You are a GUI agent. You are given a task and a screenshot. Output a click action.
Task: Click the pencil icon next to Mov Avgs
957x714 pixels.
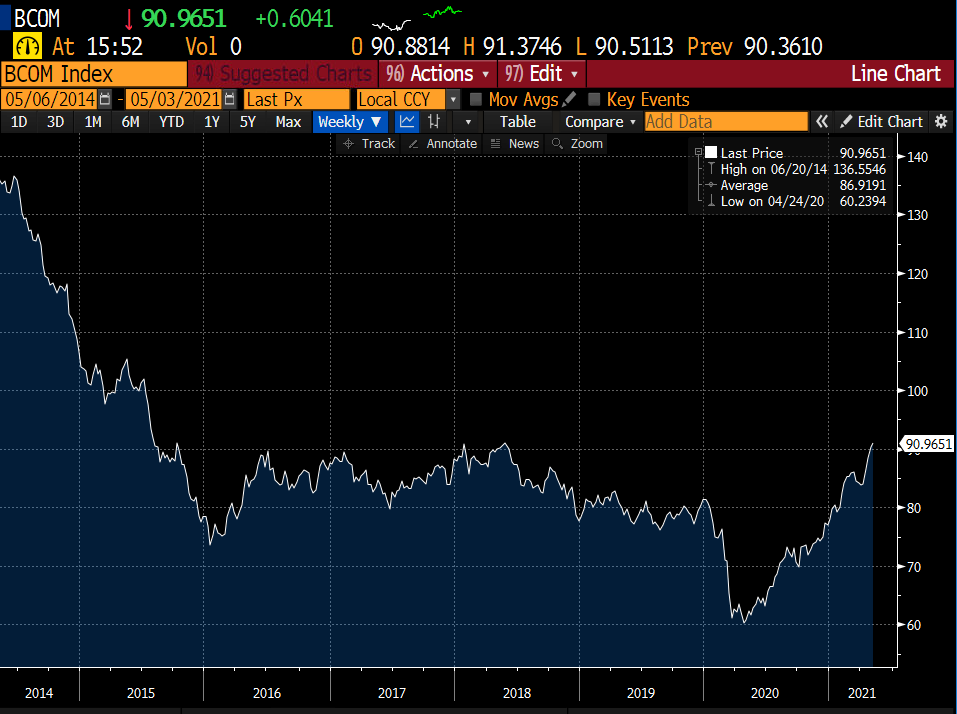coord(569,99)
